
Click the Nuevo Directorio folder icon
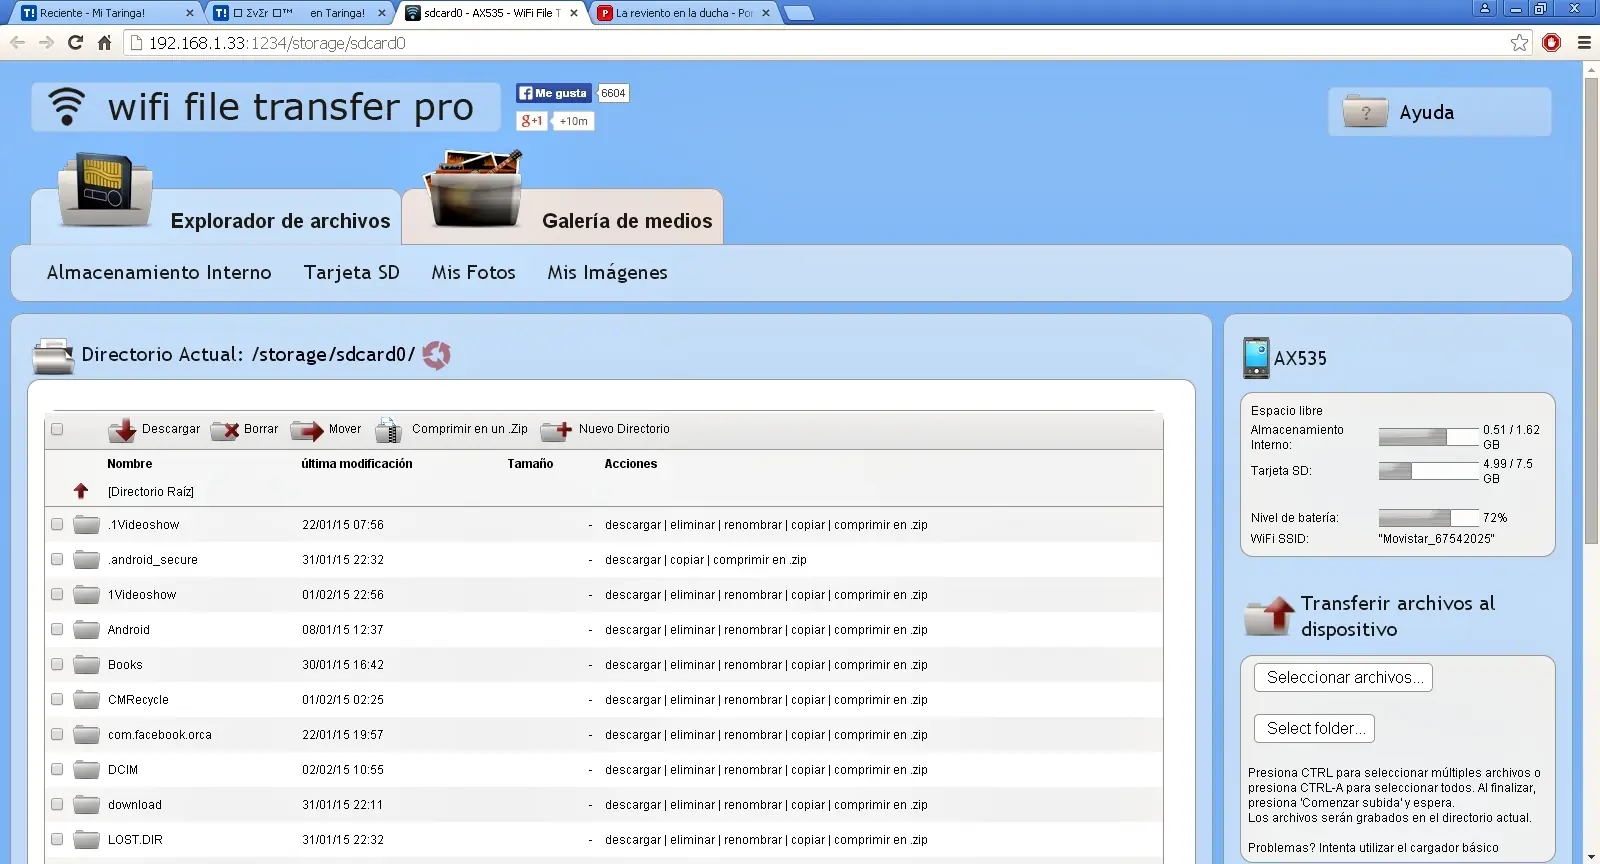click(x=556, y=430)
